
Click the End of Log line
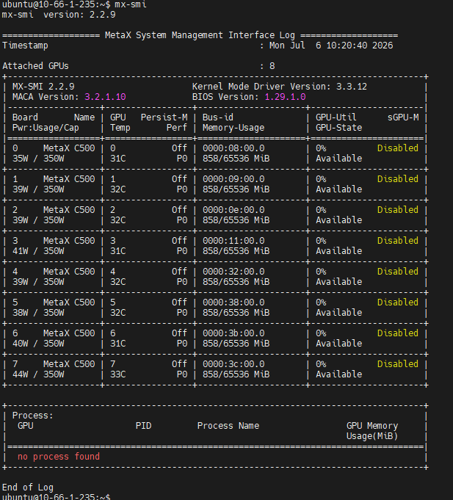28,487
